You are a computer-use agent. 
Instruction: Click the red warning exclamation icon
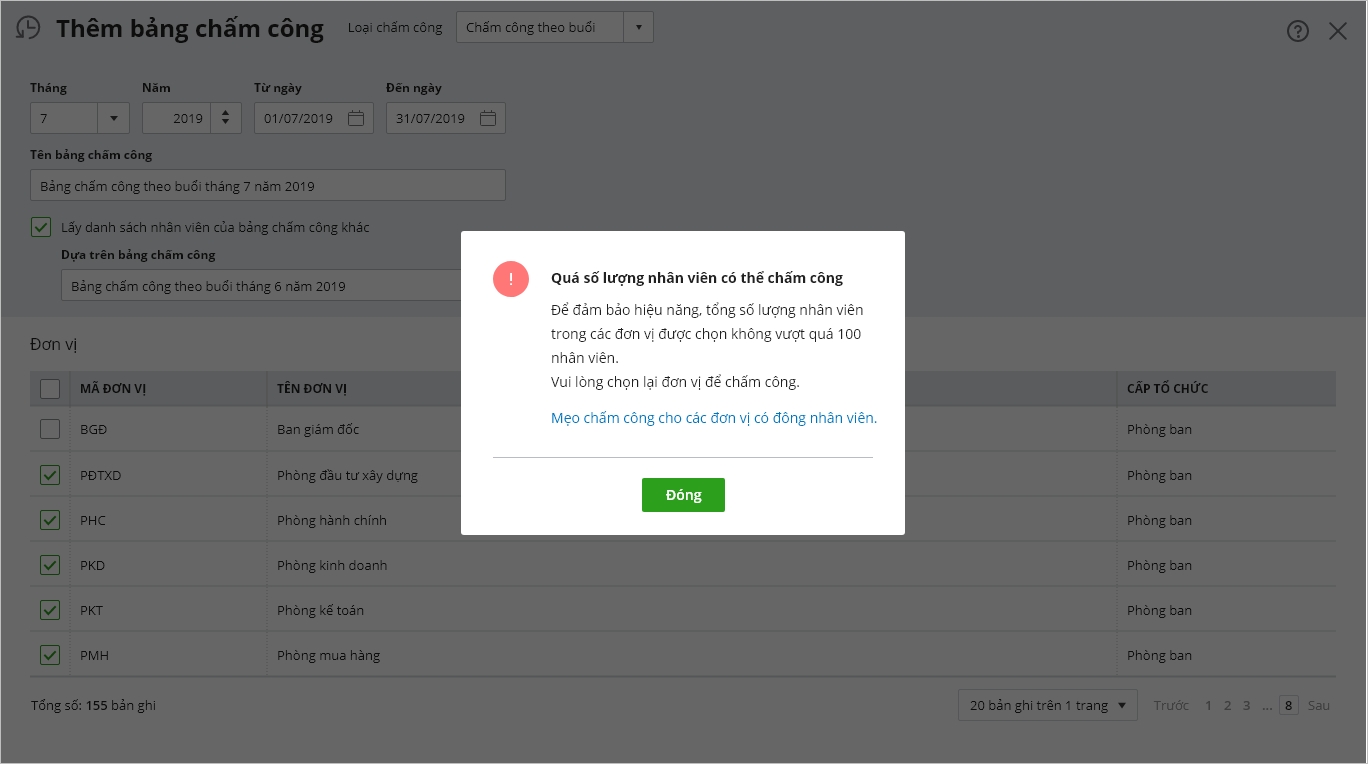[x=510, y=279]
